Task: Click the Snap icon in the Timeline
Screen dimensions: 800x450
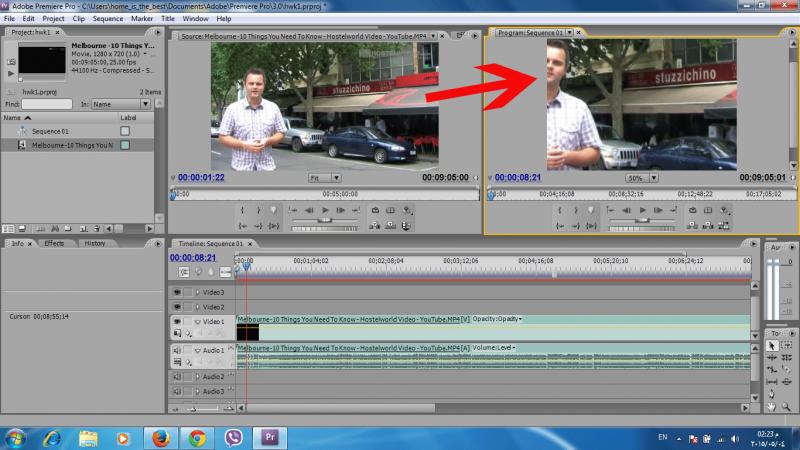Action: pyautogui.click(x=184, y=271)
